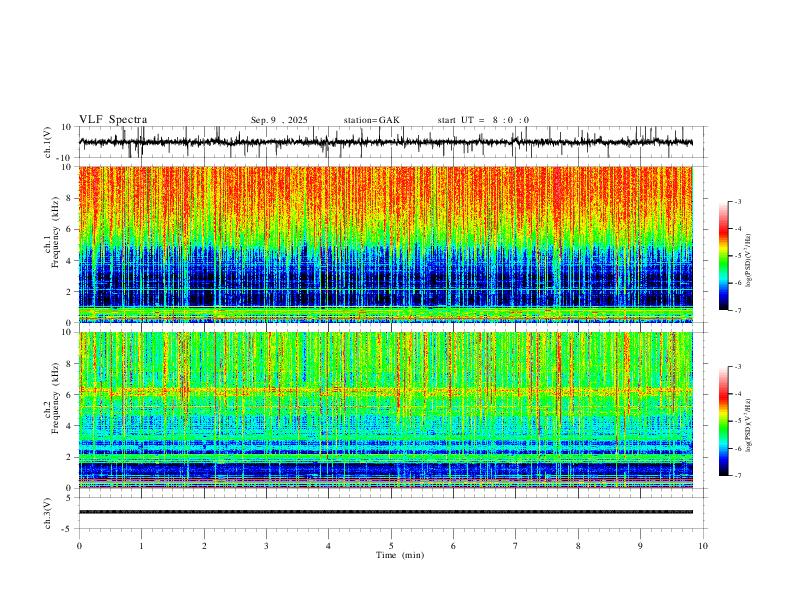The width and height of the screenshot is (792, 612).
Task: Click time axis tick label "7"
Action: click(516, 546)
